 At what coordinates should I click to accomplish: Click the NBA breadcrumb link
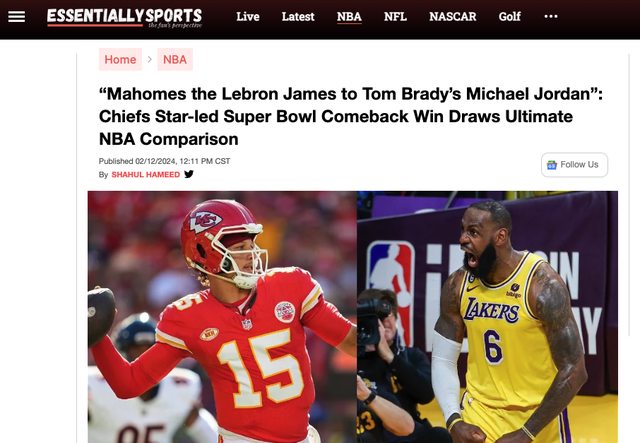click(175, 60)
